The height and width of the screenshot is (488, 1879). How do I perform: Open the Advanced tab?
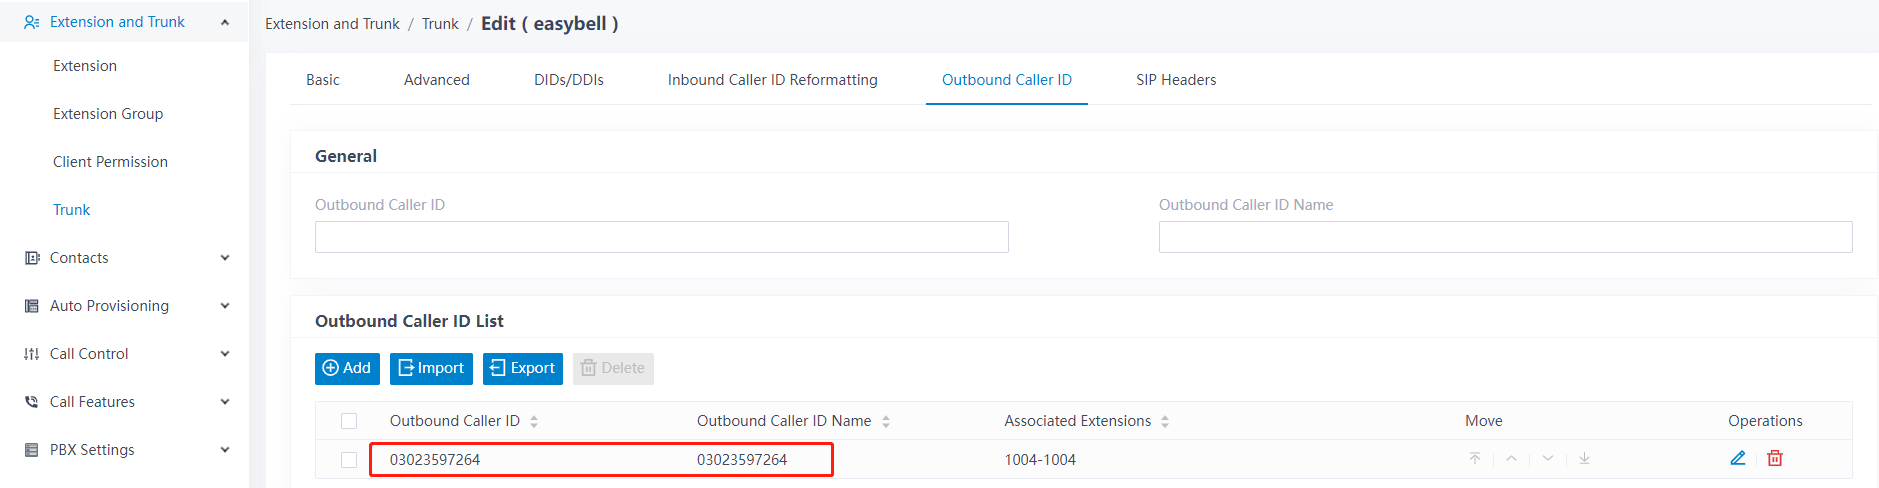click(x=437, y=80)
